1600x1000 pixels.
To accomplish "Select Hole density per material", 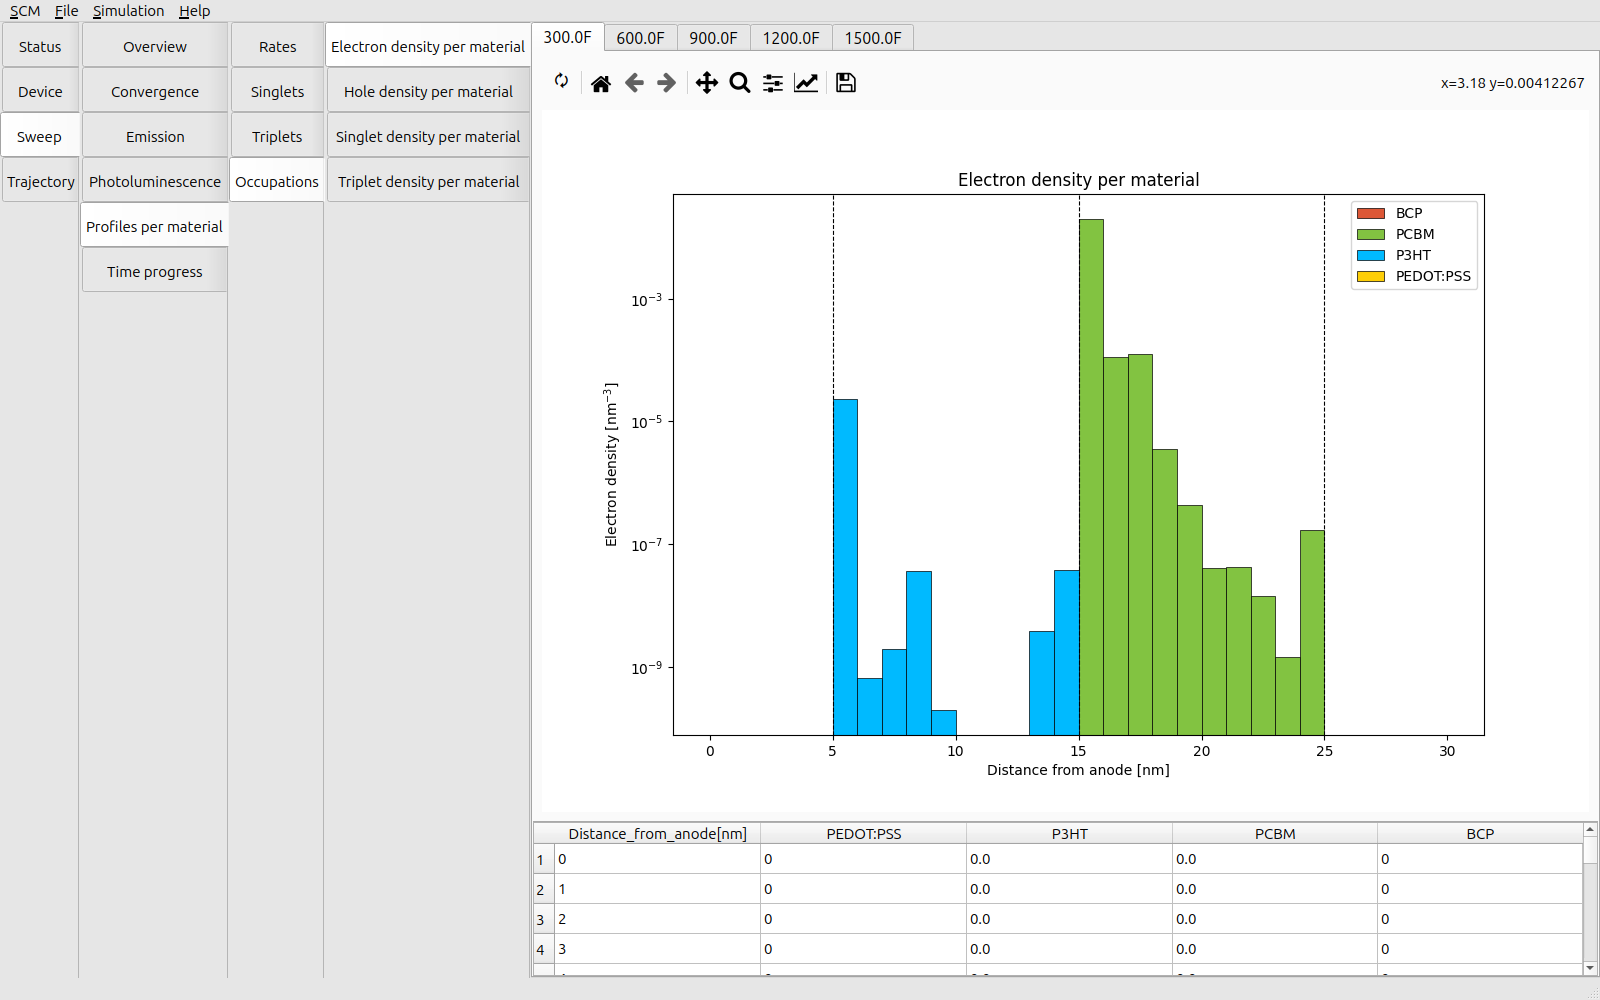I will coord(428,92).
